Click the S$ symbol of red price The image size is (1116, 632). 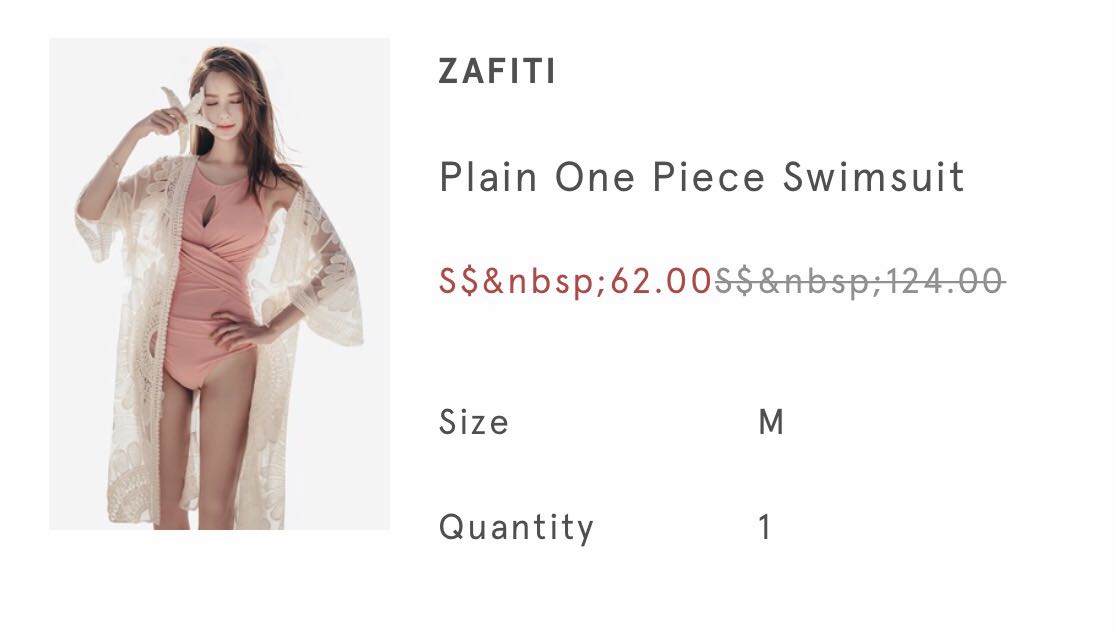[x=460, y=282]
